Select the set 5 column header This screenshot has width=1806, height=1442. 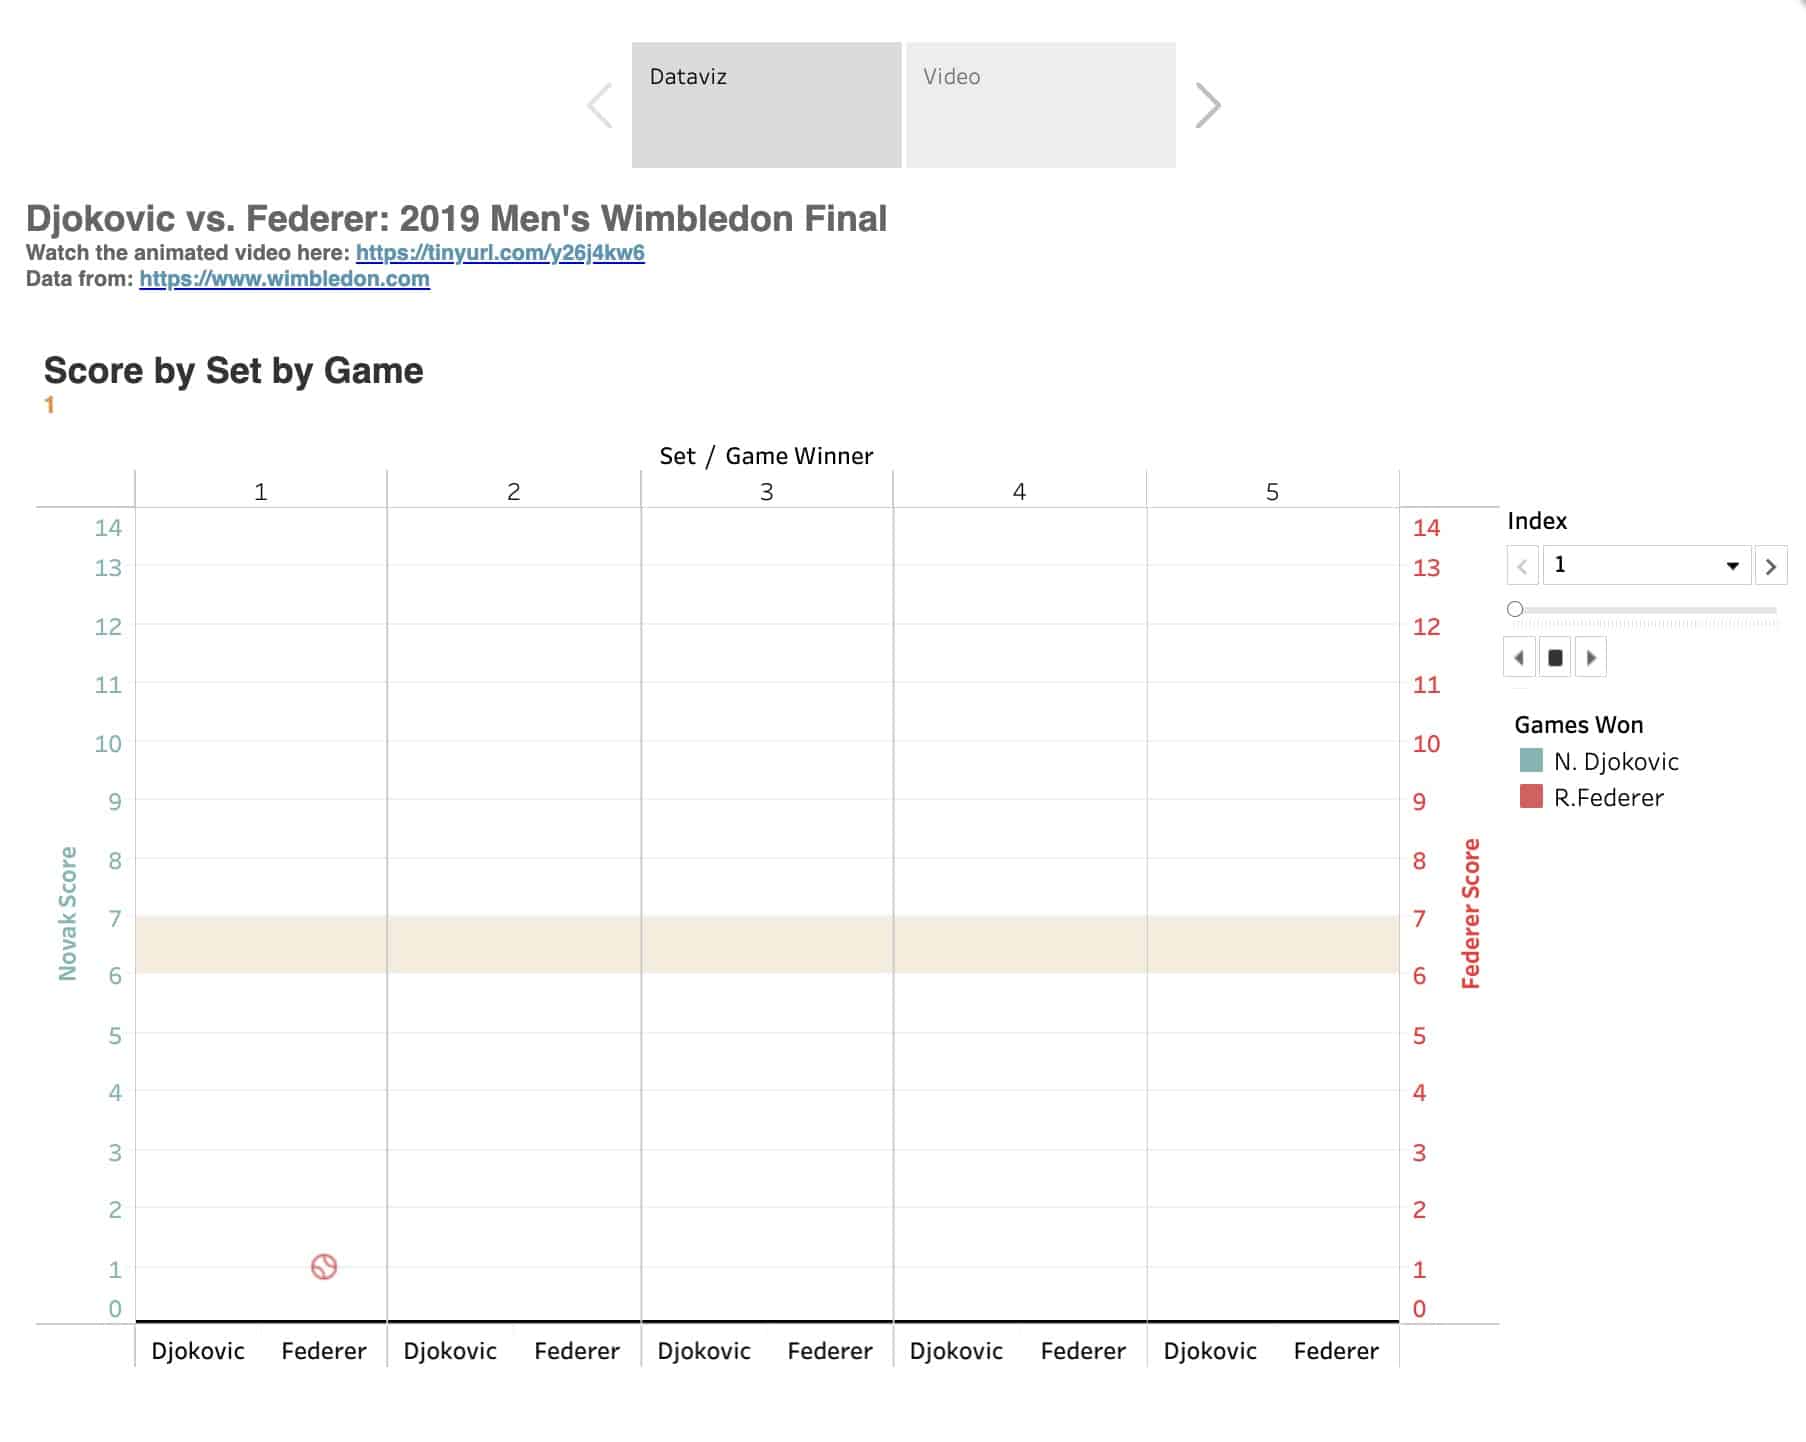1272,492
